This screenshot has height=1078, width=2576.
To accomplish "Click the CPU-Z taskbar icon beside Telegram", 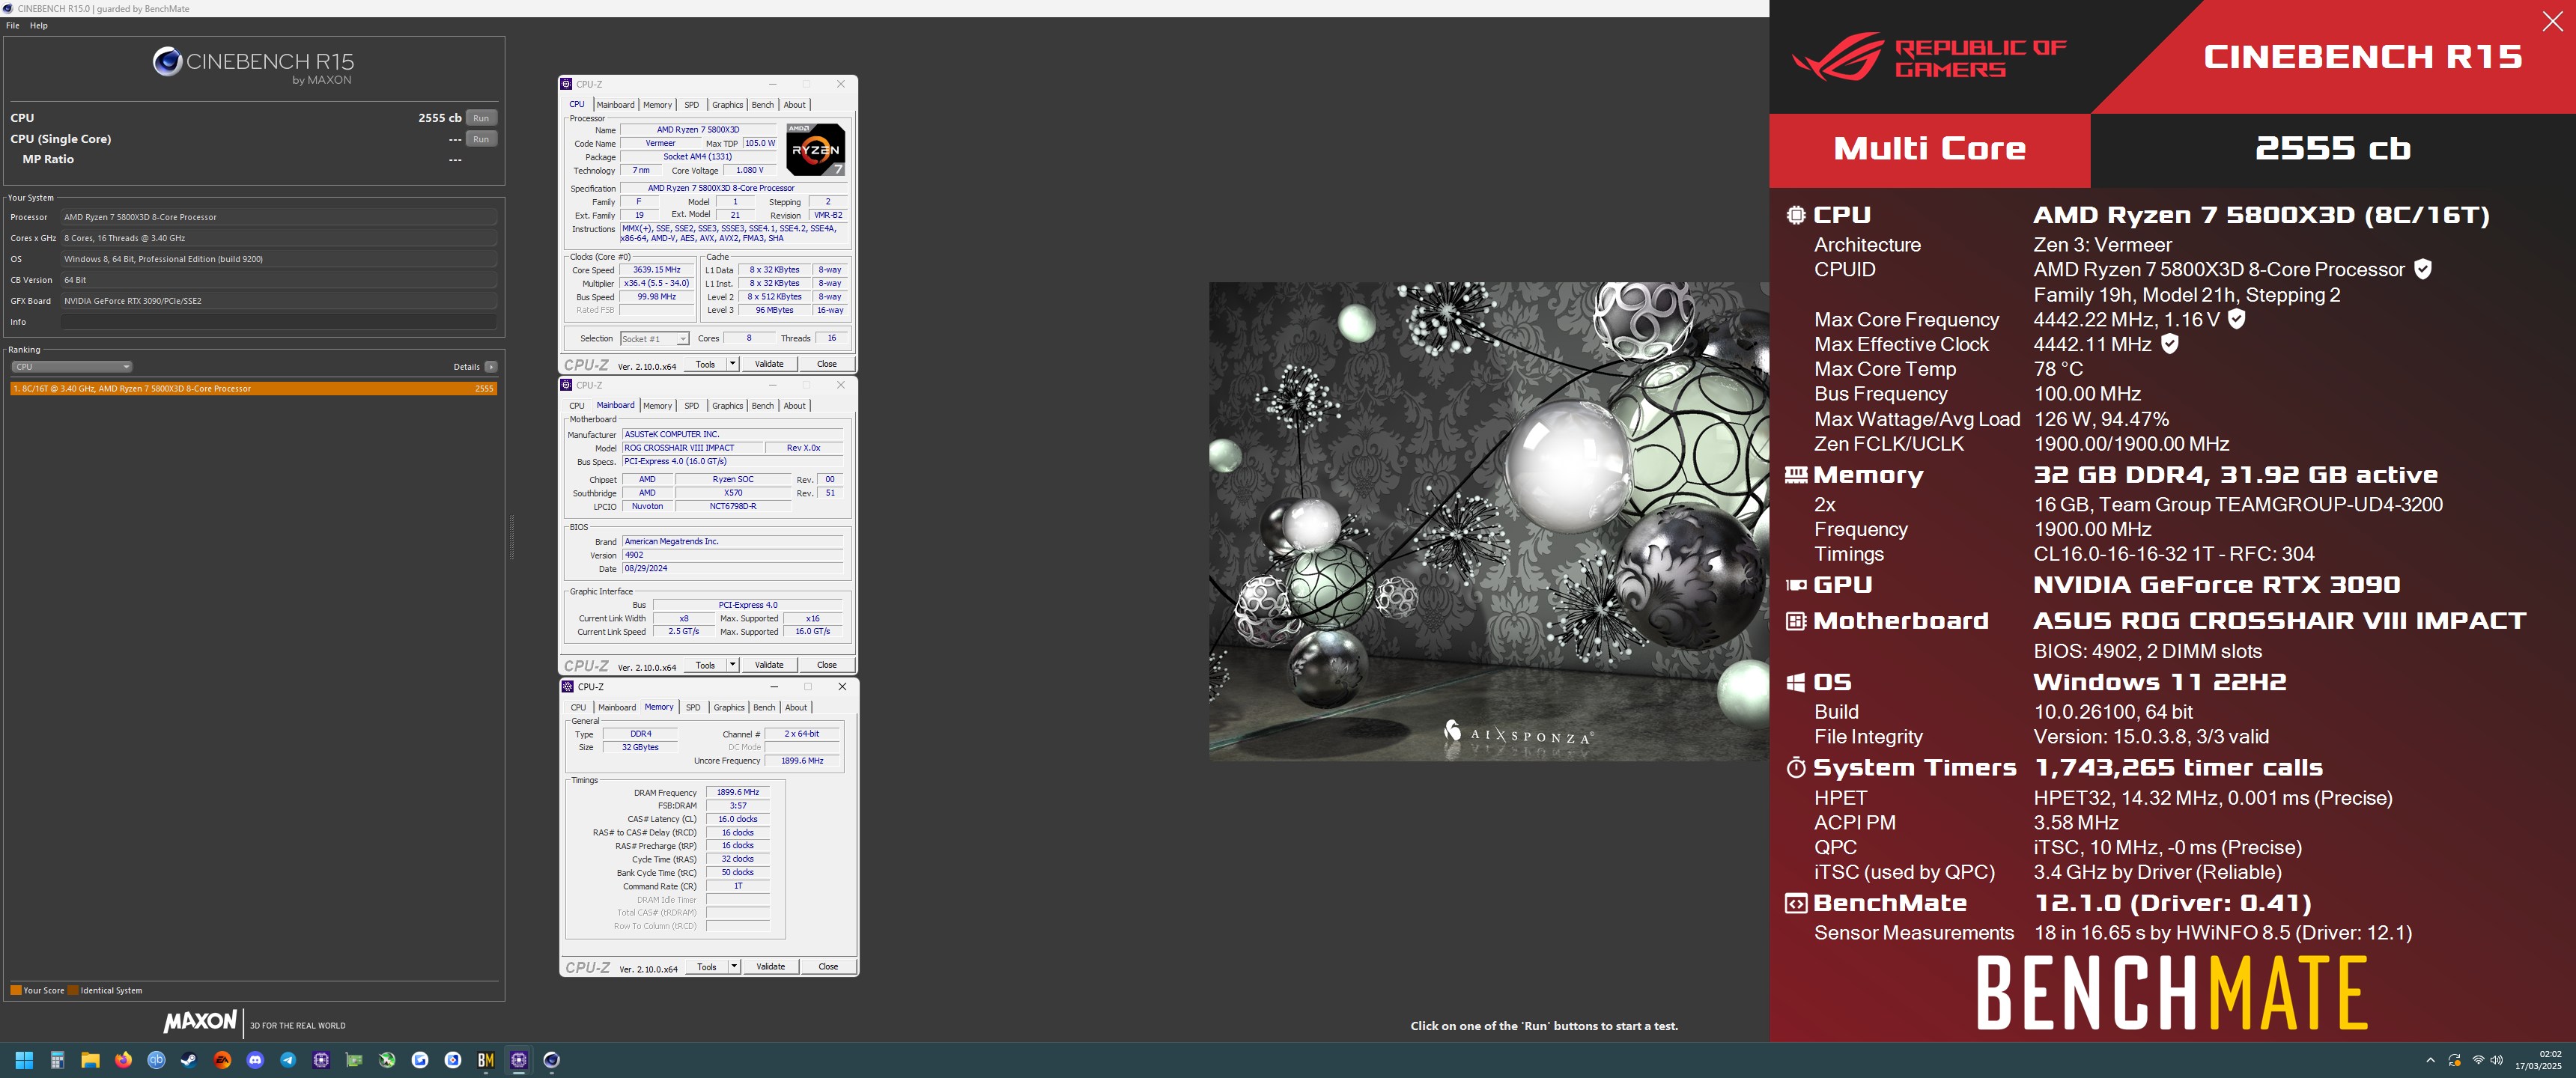I will point(321,1060).
